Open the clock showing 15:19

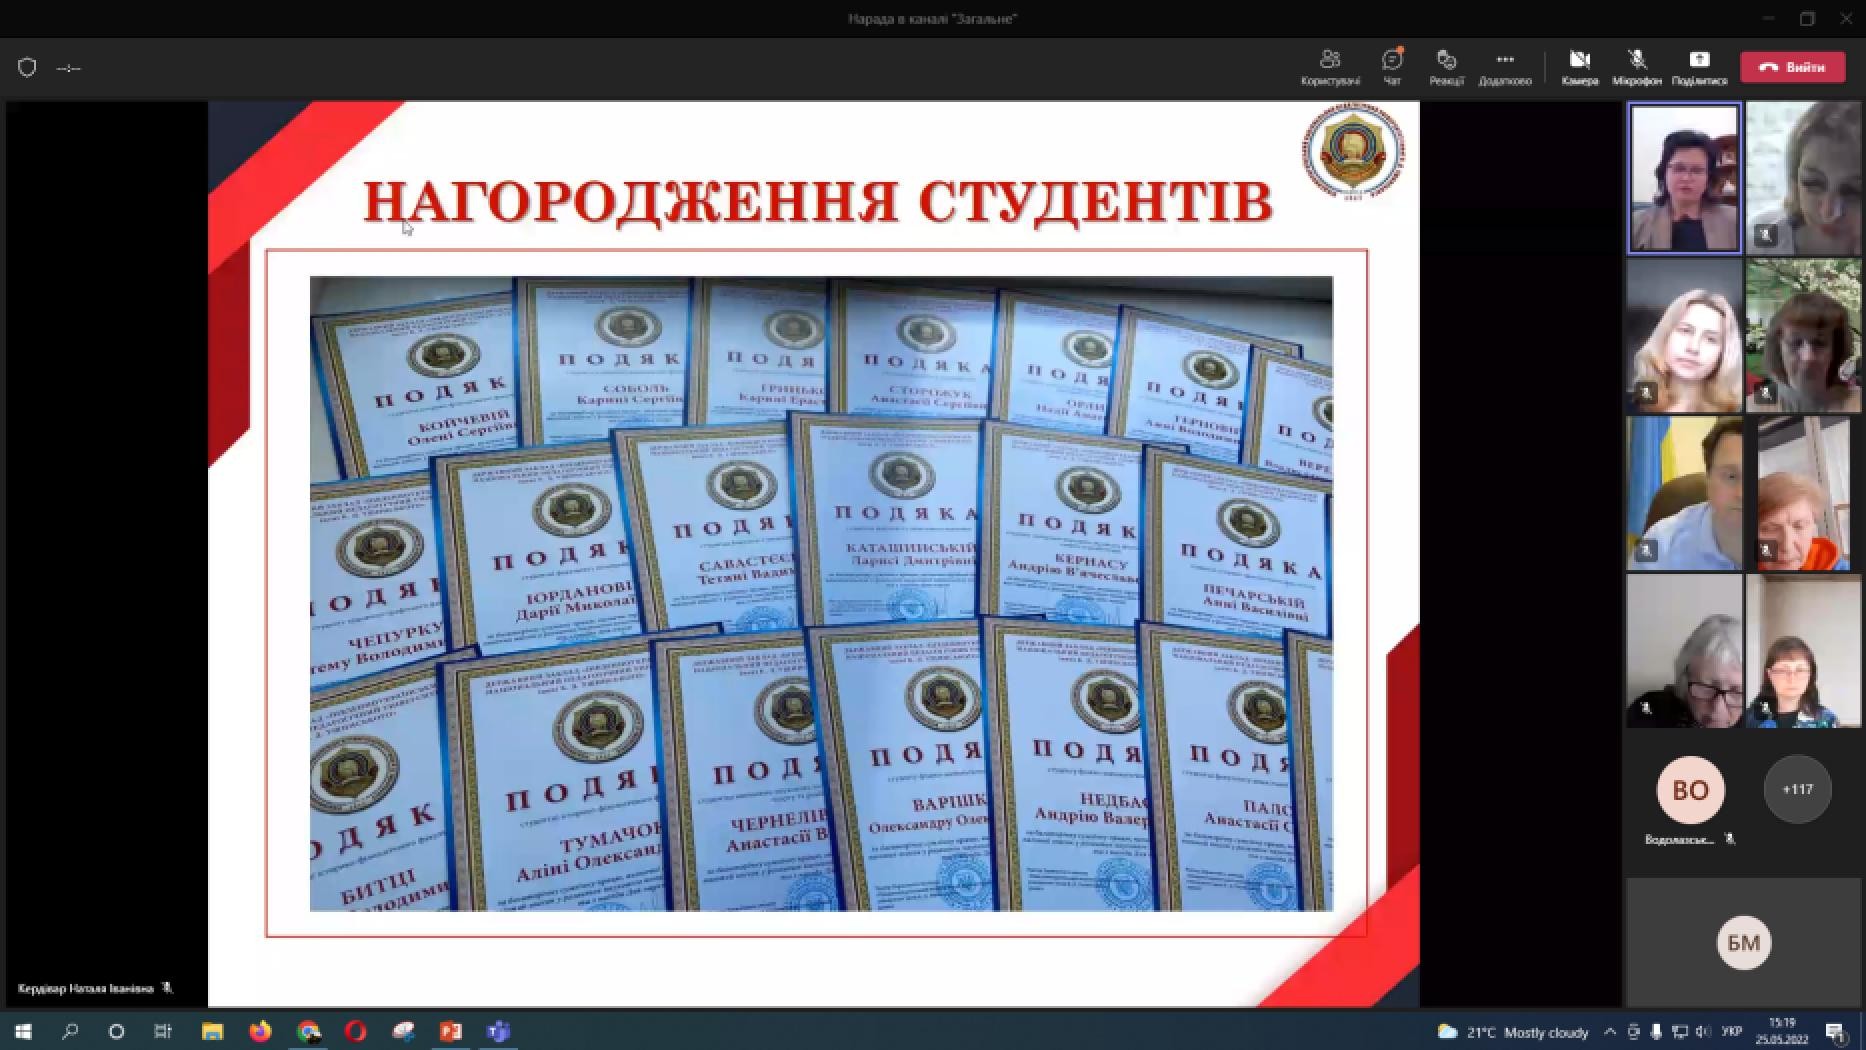point(1782,1031)
